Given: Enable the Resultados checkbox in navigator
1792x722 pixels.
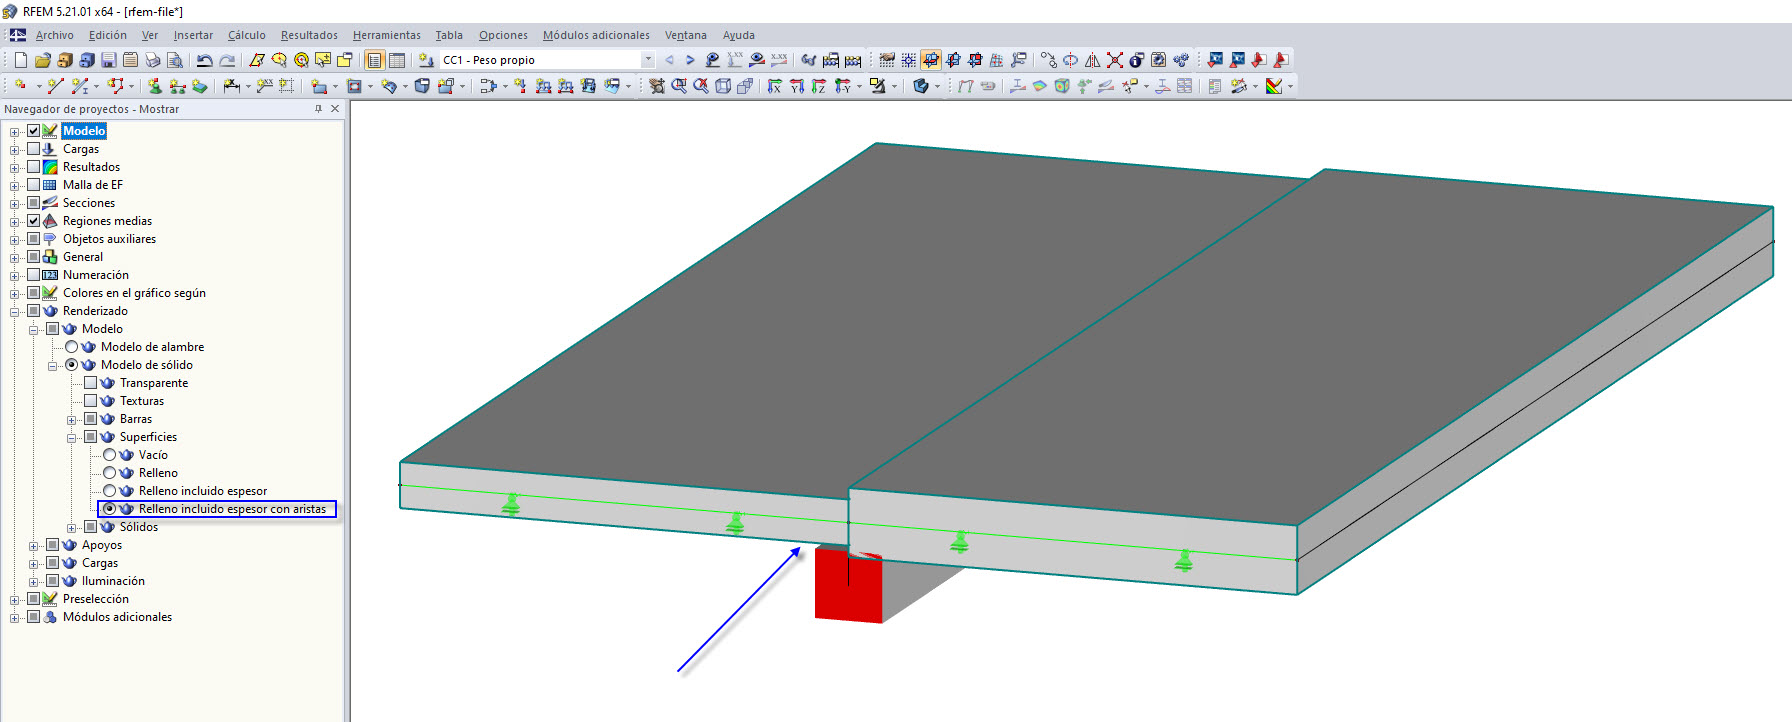Looking at the screenshot, I should (34, 167).
